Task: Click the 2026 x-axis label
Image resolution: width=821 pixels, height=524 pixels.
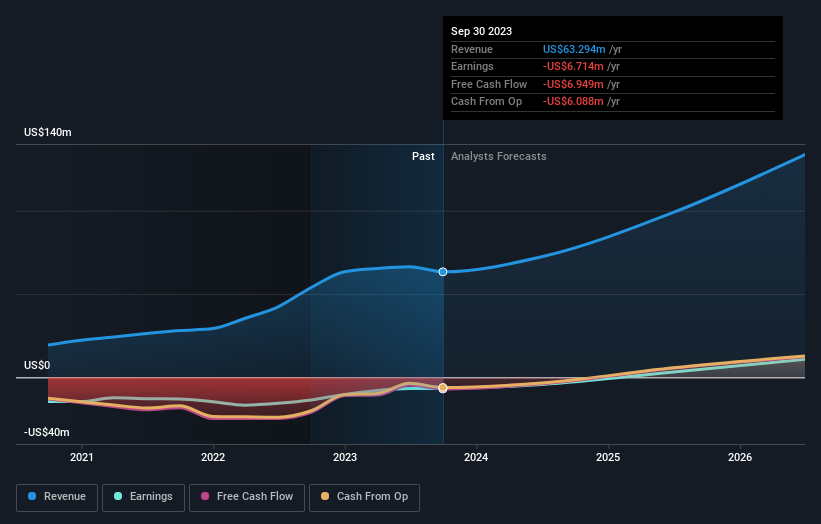Action: point(740,458)
